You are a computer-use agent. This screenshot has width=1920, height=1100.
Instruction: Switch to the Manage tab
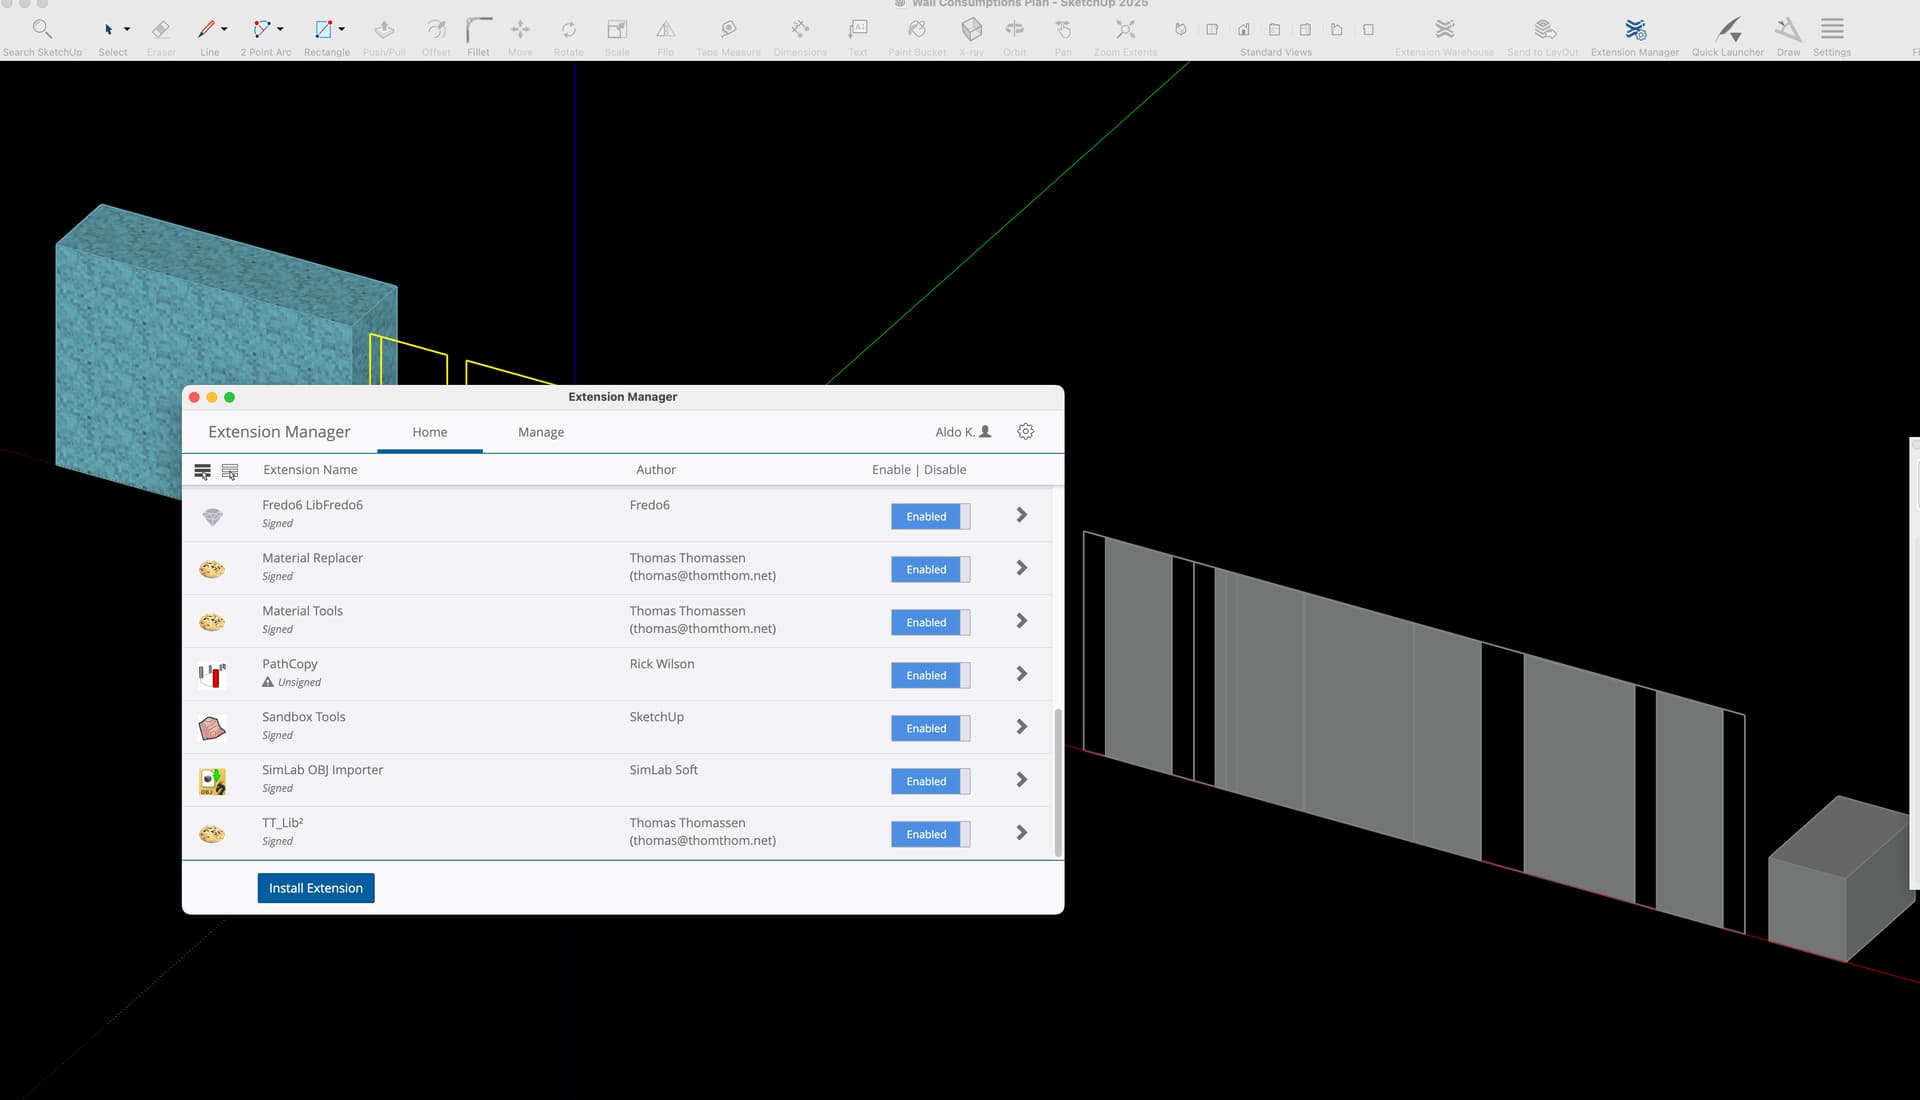tap(541, 432)
